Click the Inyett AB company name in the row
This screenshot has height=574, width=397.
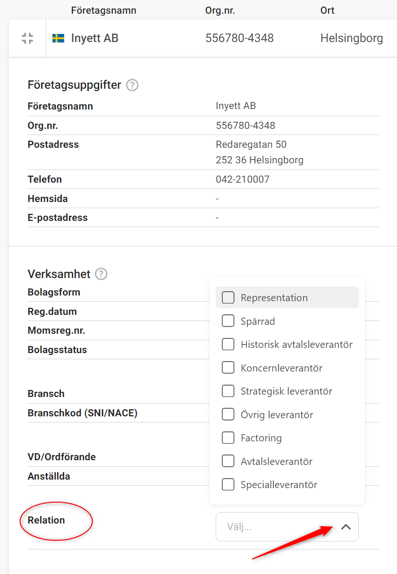94,38
